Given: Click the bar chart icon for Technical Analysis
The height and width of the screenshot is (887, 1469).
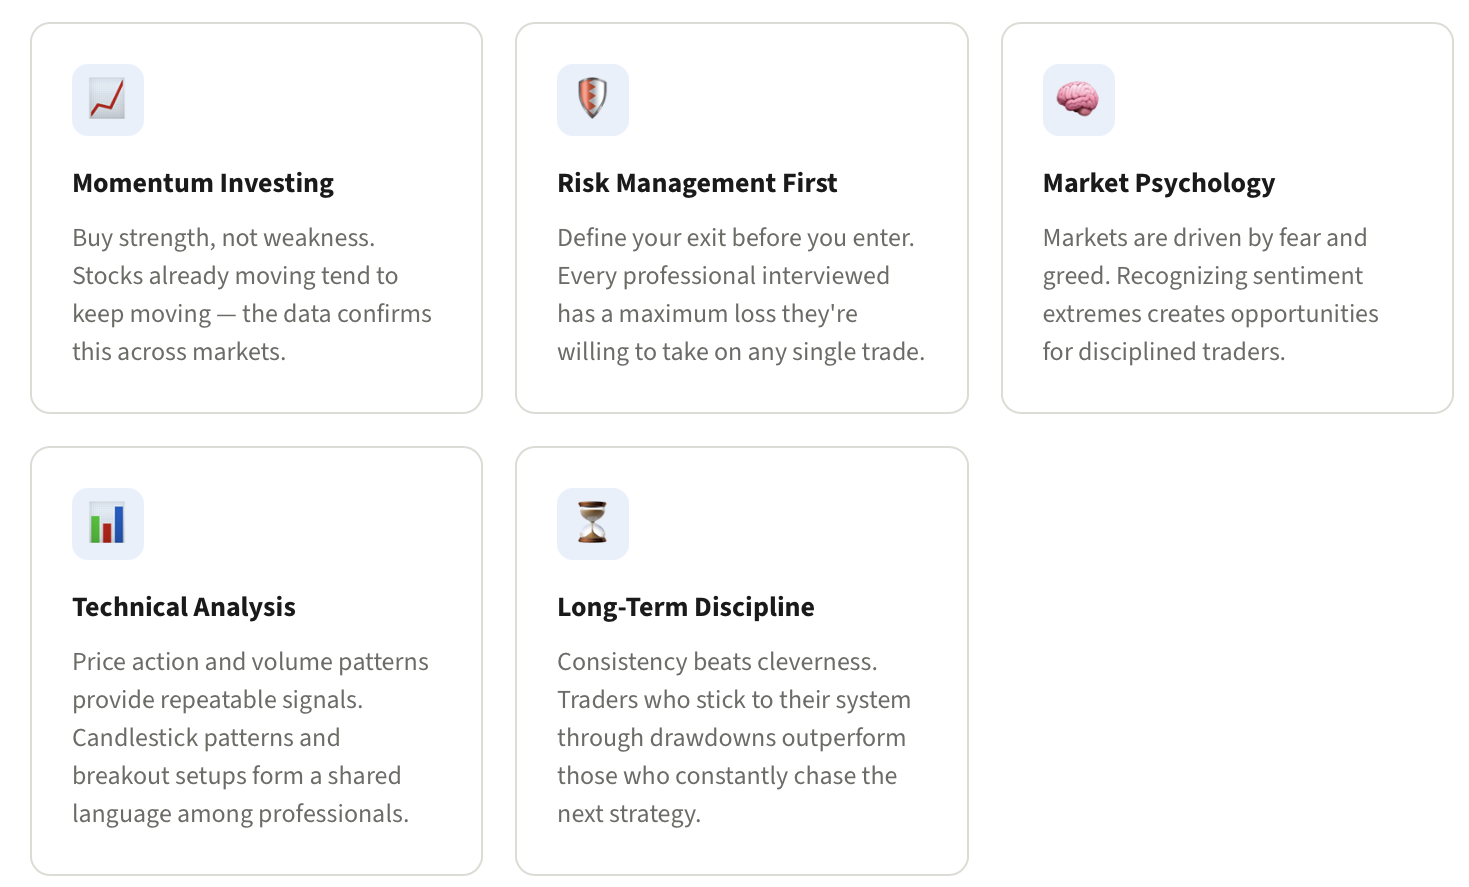Looking at the screenshot, I should [x=108, y=524].
